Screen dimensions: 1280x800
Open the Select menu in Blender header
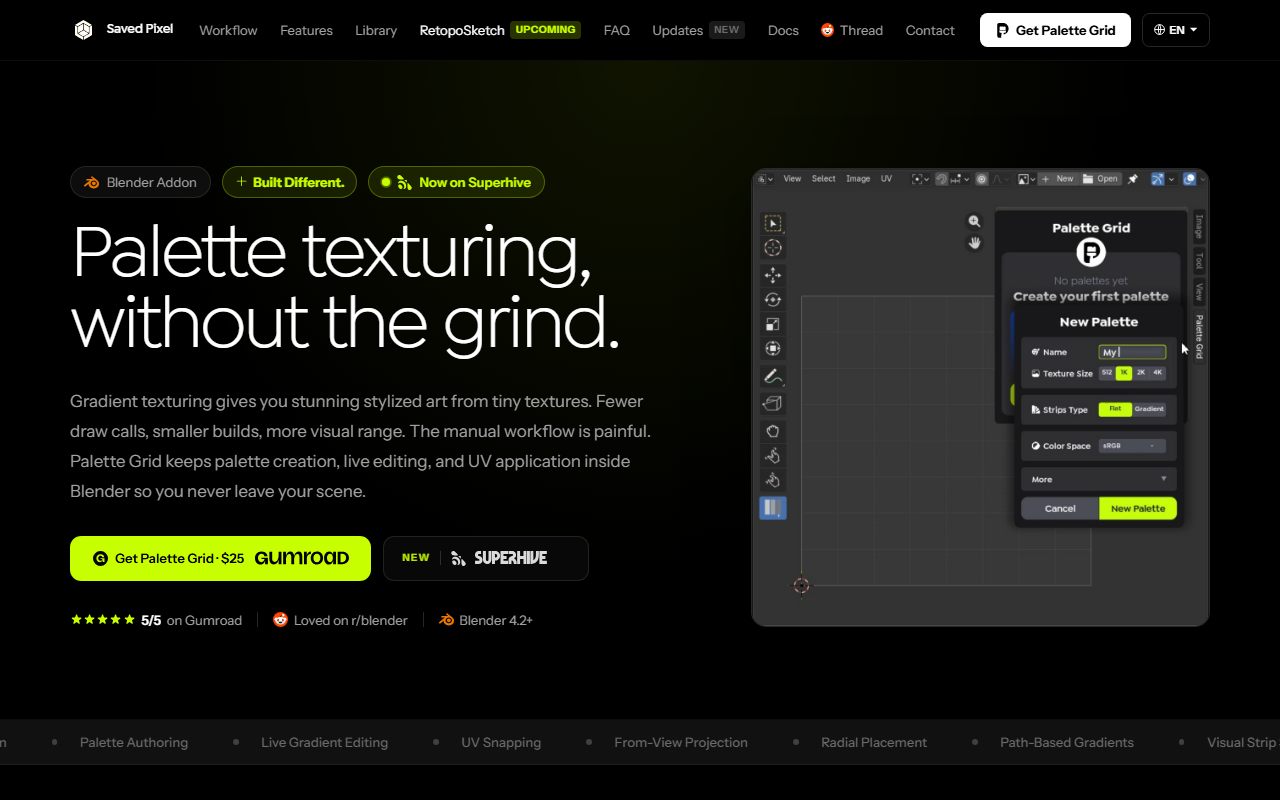click(823, 179)
